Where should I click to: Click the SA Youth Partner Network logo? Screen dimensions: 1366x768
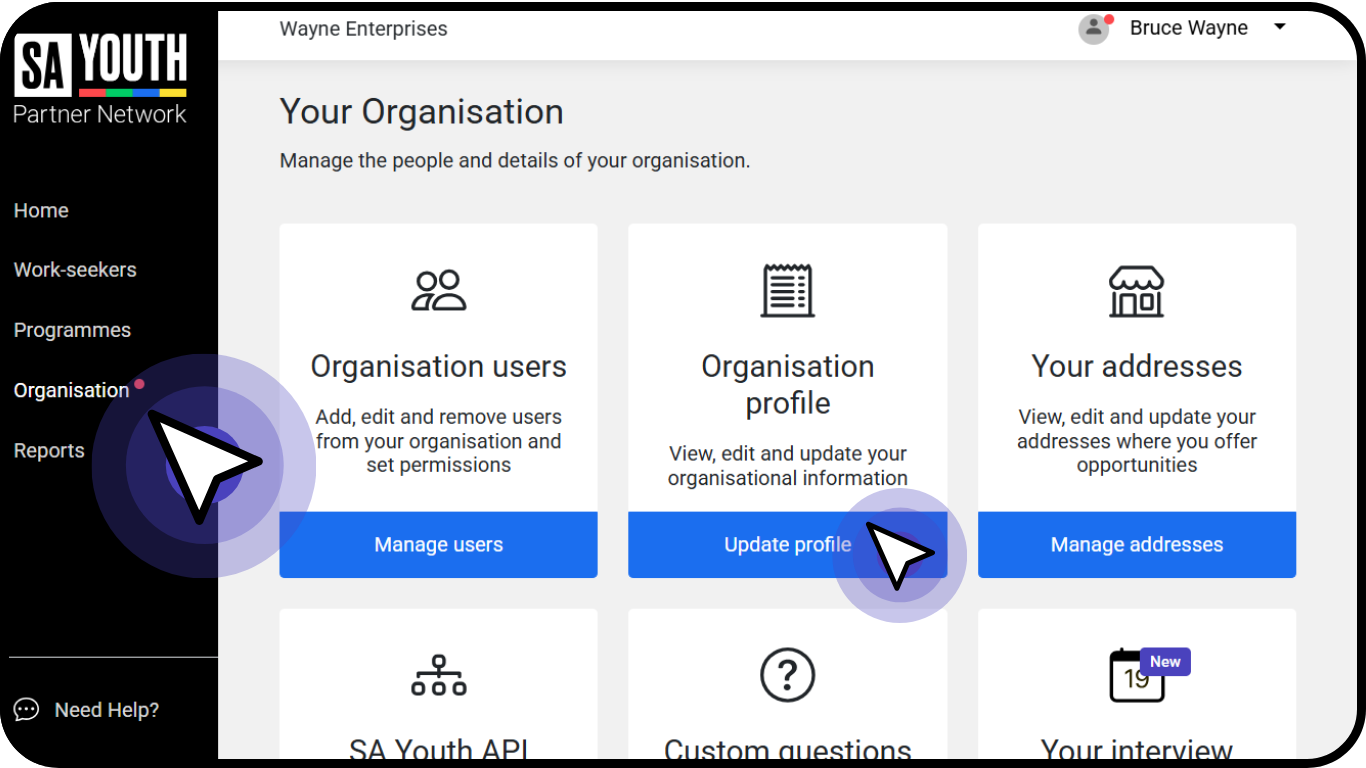tap(100, 78)
